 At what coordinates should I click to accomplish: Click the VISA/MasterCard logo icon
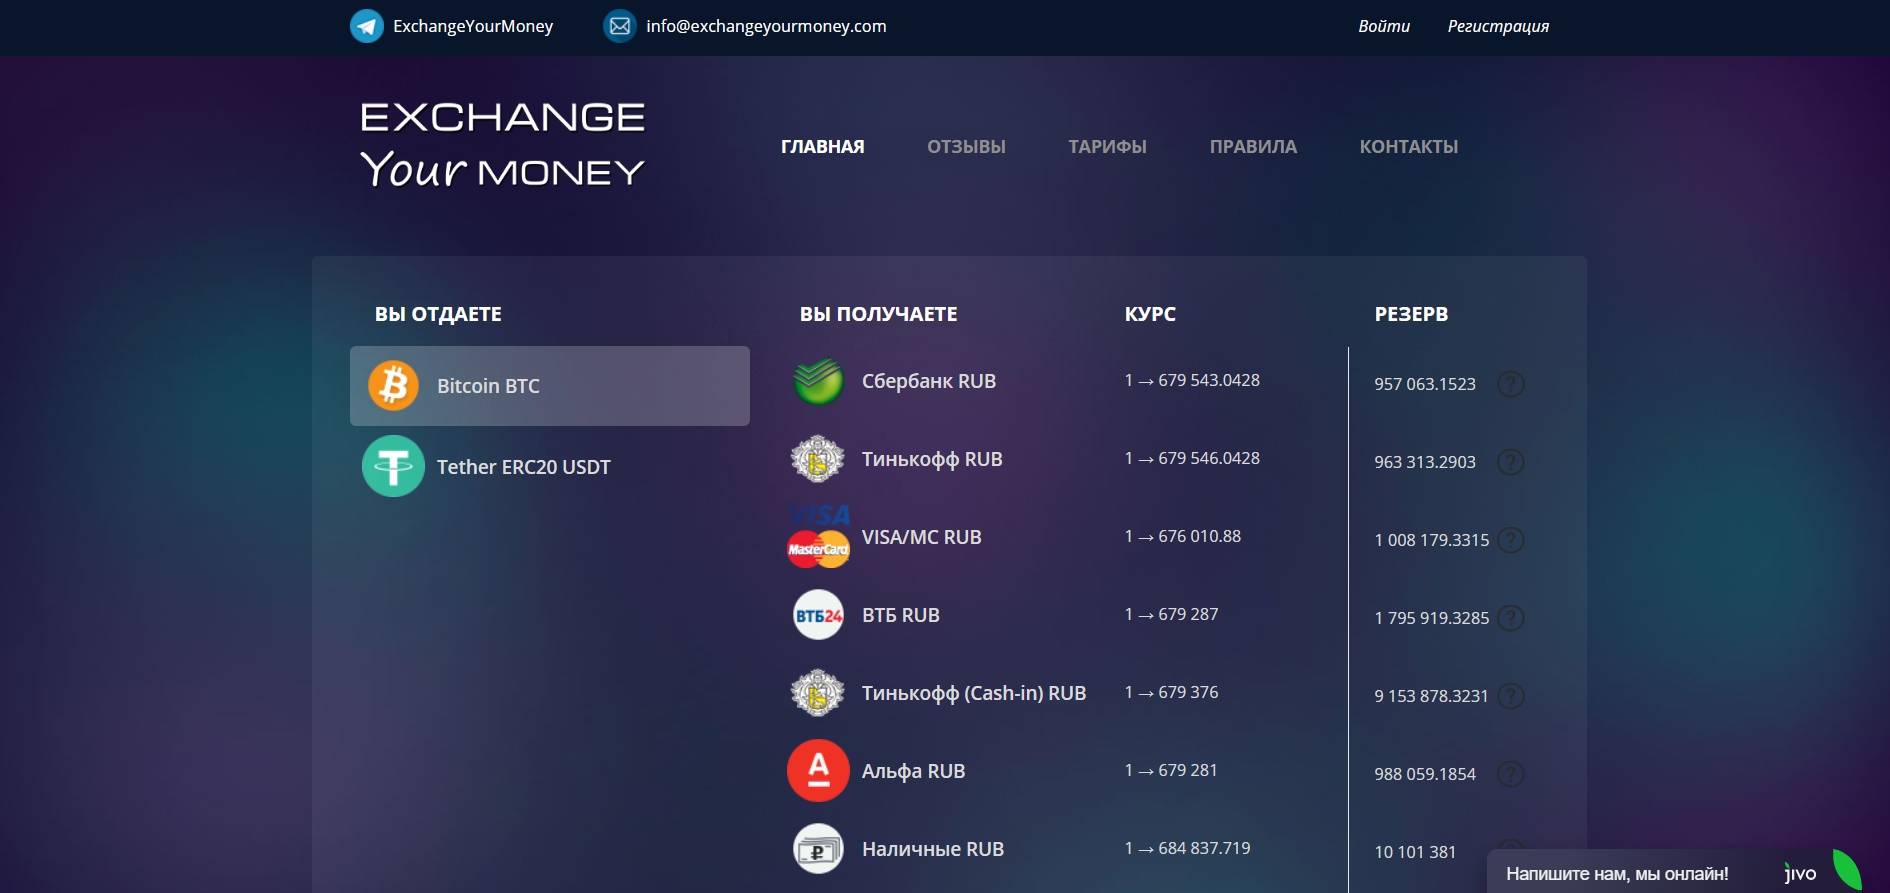click(x=818, y=537)
